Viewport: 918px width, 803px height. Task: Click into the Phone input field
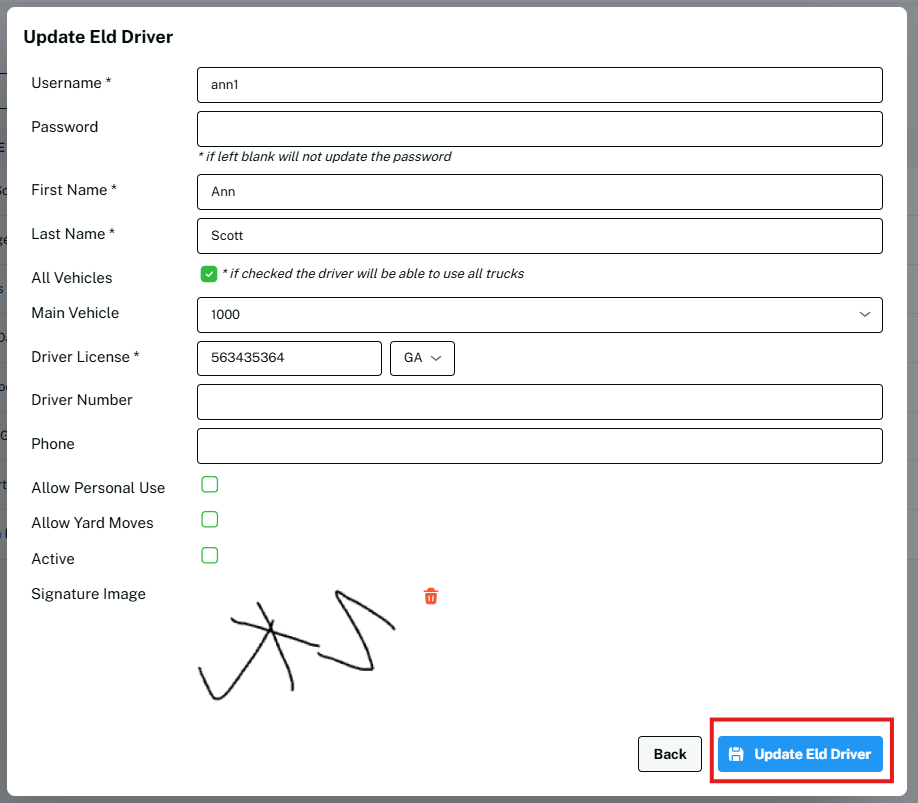tap(539, 446)
